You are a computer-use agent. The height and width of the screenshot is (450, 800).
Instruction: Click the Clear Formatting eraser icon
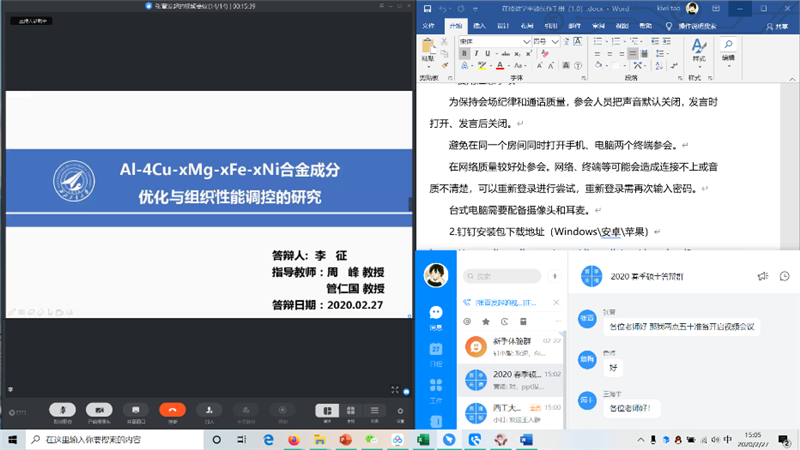(545, 54)
